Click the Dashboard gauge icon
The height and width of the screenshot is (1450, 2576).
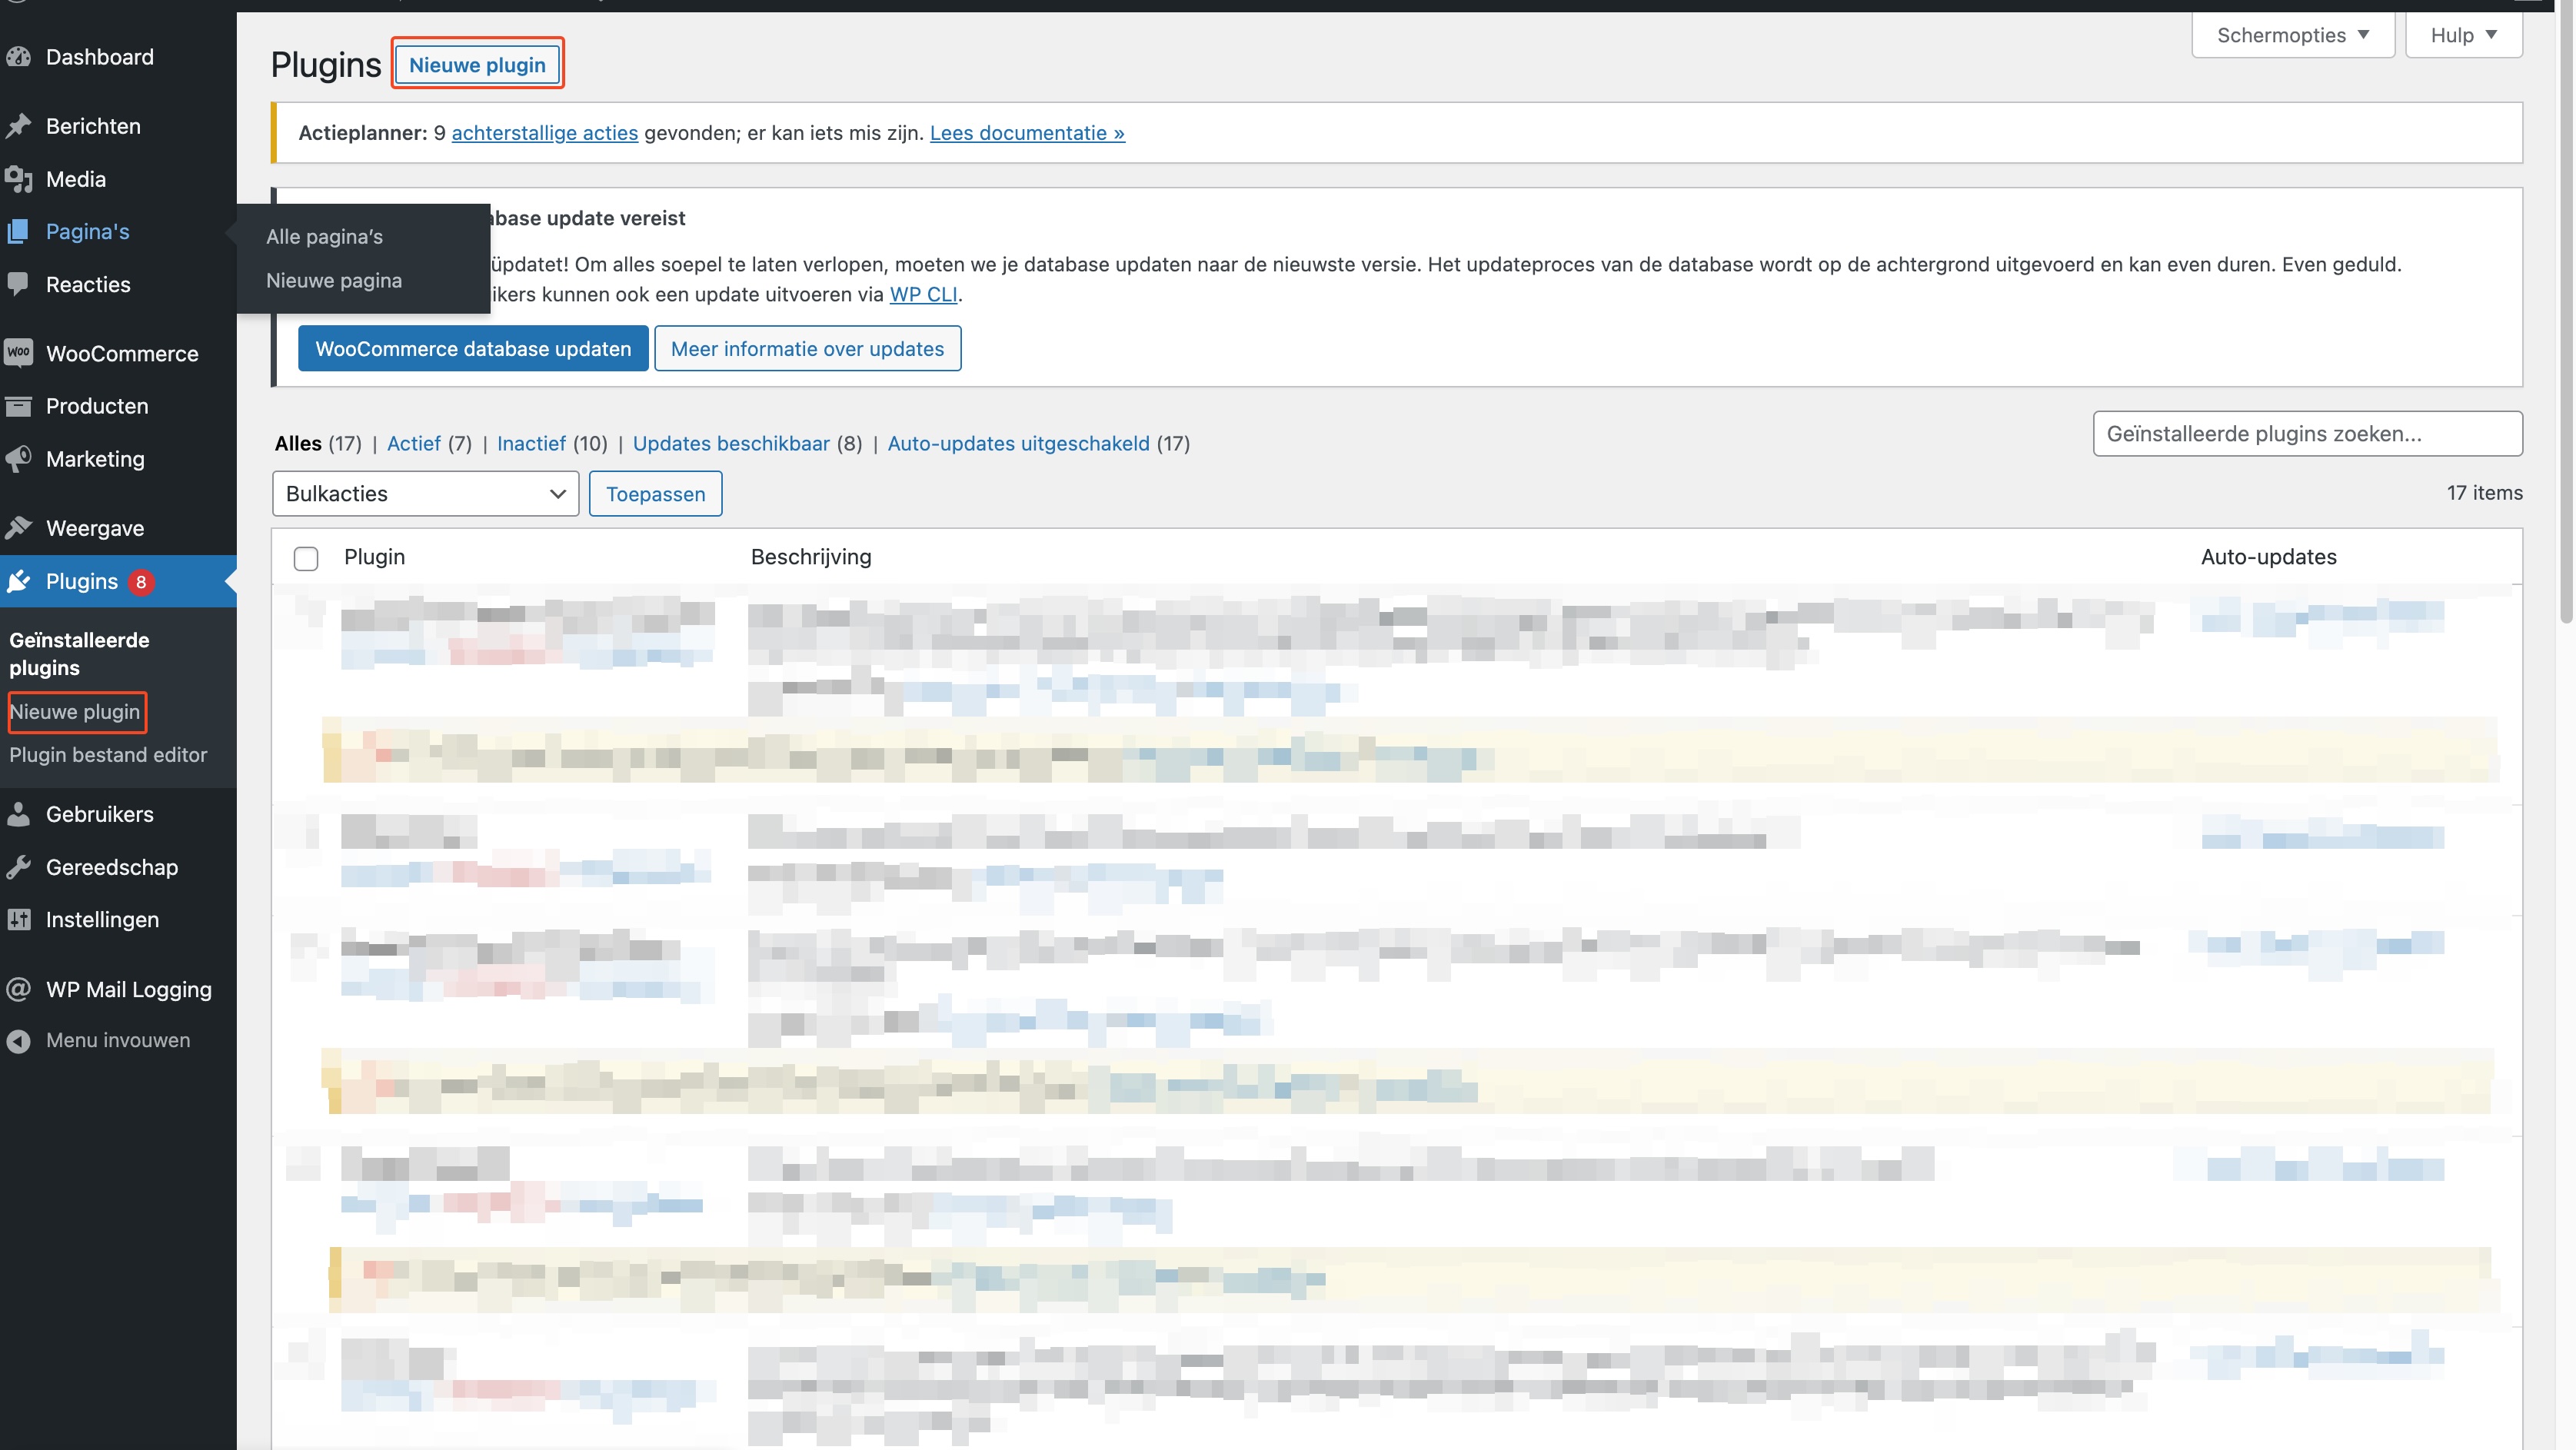(18, 57)
